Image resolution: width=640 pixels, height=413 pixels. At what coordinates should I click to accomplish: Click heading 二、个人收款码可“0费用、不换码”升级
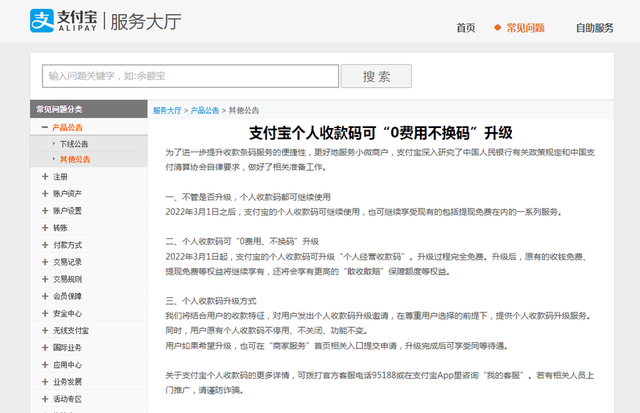click(x=242, y=242)
